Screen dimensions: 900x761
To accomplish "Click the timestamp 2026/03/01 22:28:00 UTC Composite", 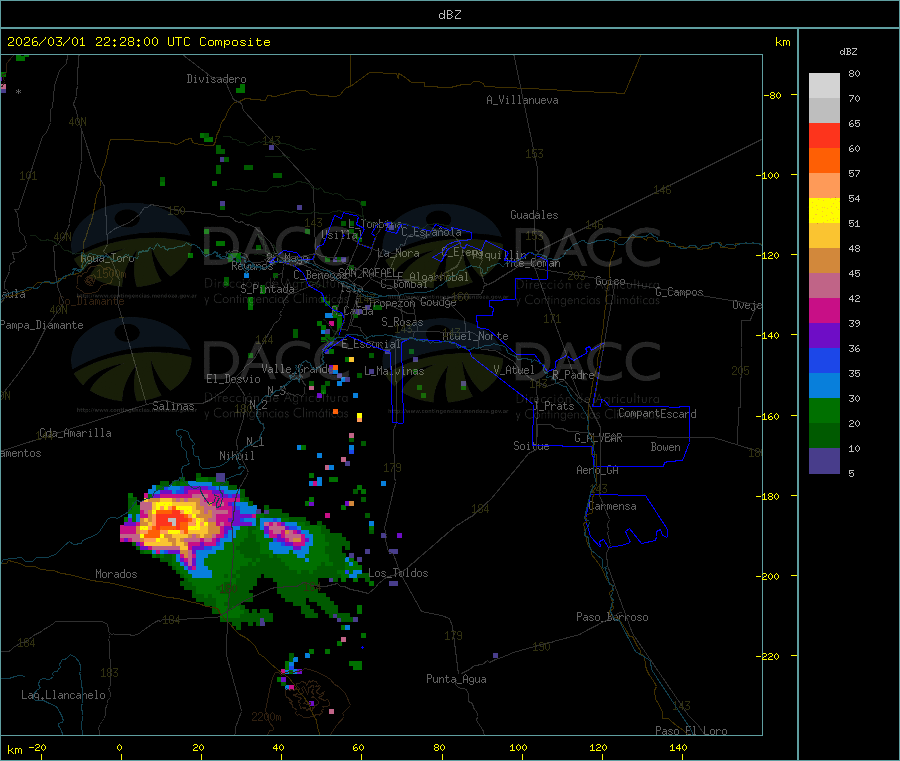I will click(138, 42).
